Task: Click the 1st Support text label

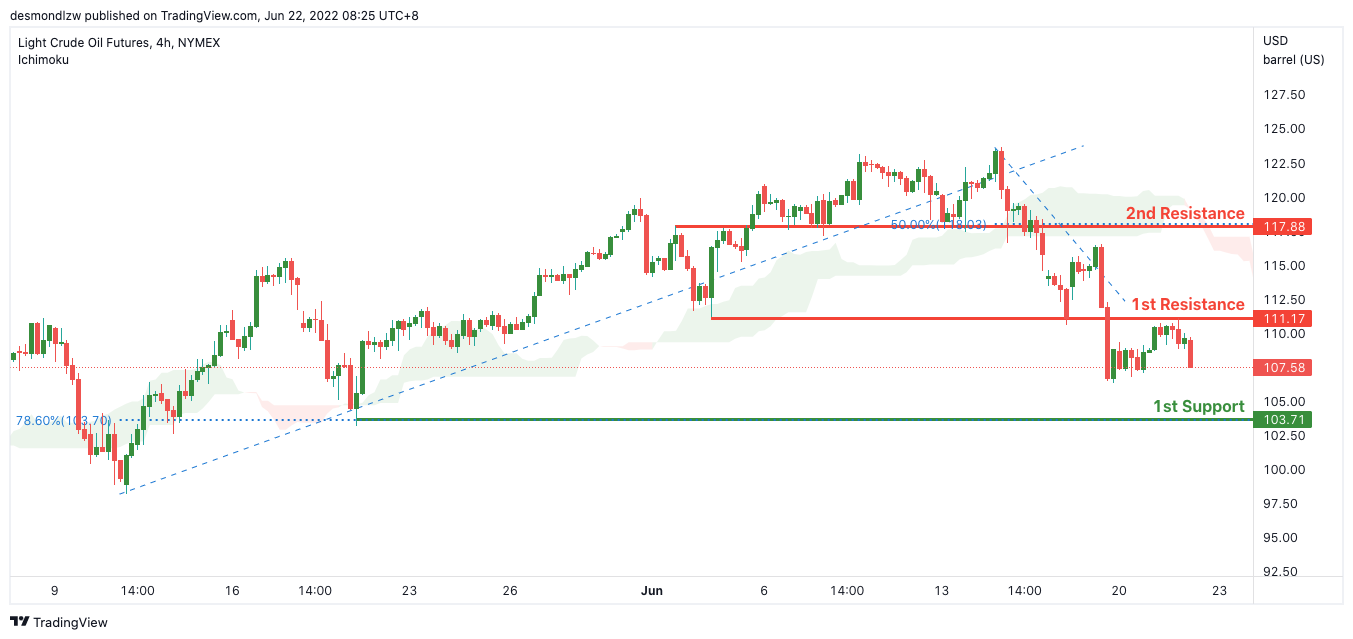Action: coord(1198,406)
